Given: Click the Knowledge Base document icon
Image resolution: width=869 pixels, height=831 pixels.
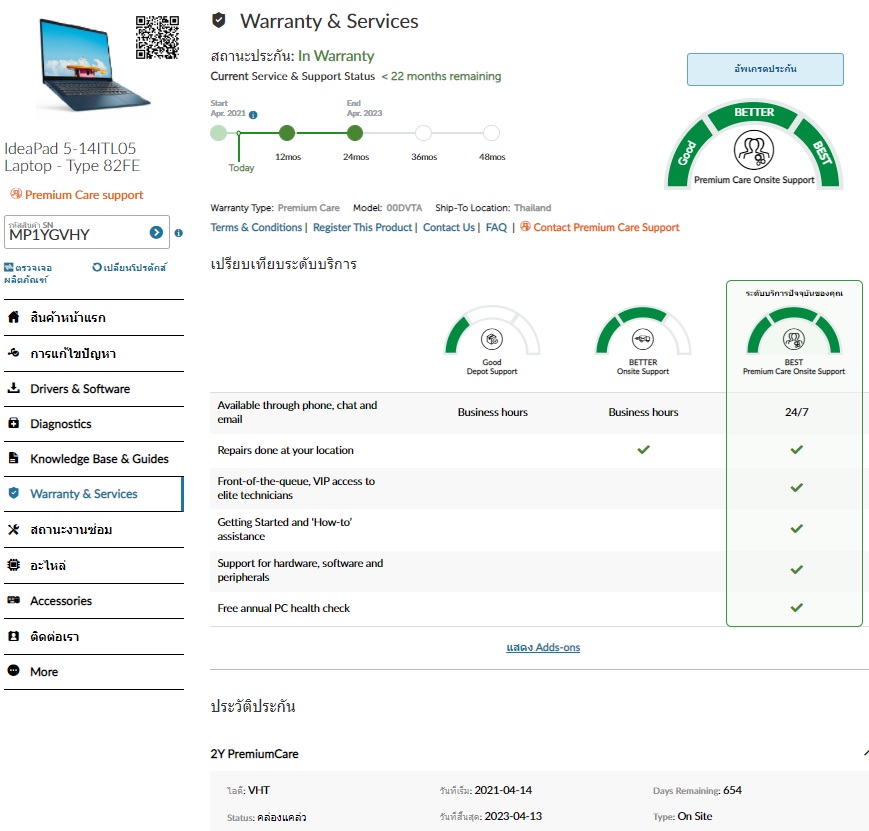Looking at the screenshot, I should [14, 458].
